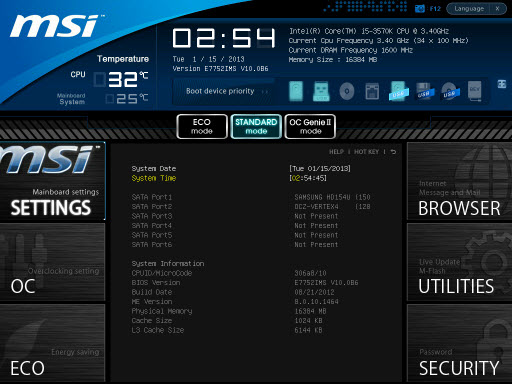Viewport: 512px width, 384px height.
Task: Activate OC Genie II mode
Action: tap(310, 126)
